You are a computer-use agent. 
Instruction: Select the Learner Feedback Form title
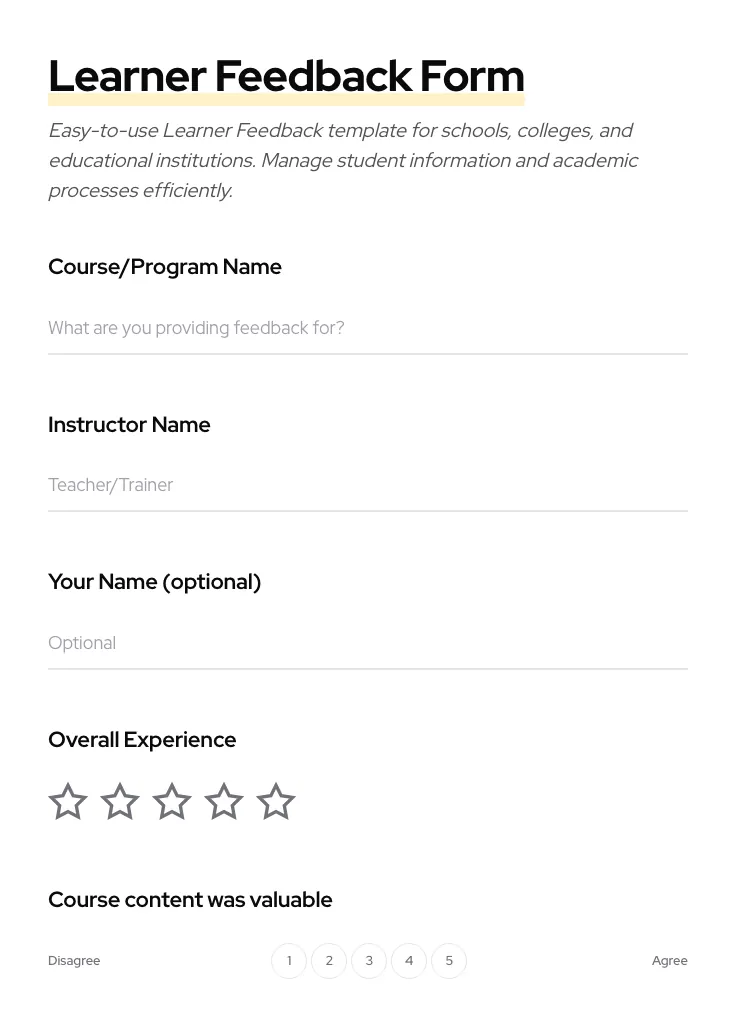pos(286,75)
